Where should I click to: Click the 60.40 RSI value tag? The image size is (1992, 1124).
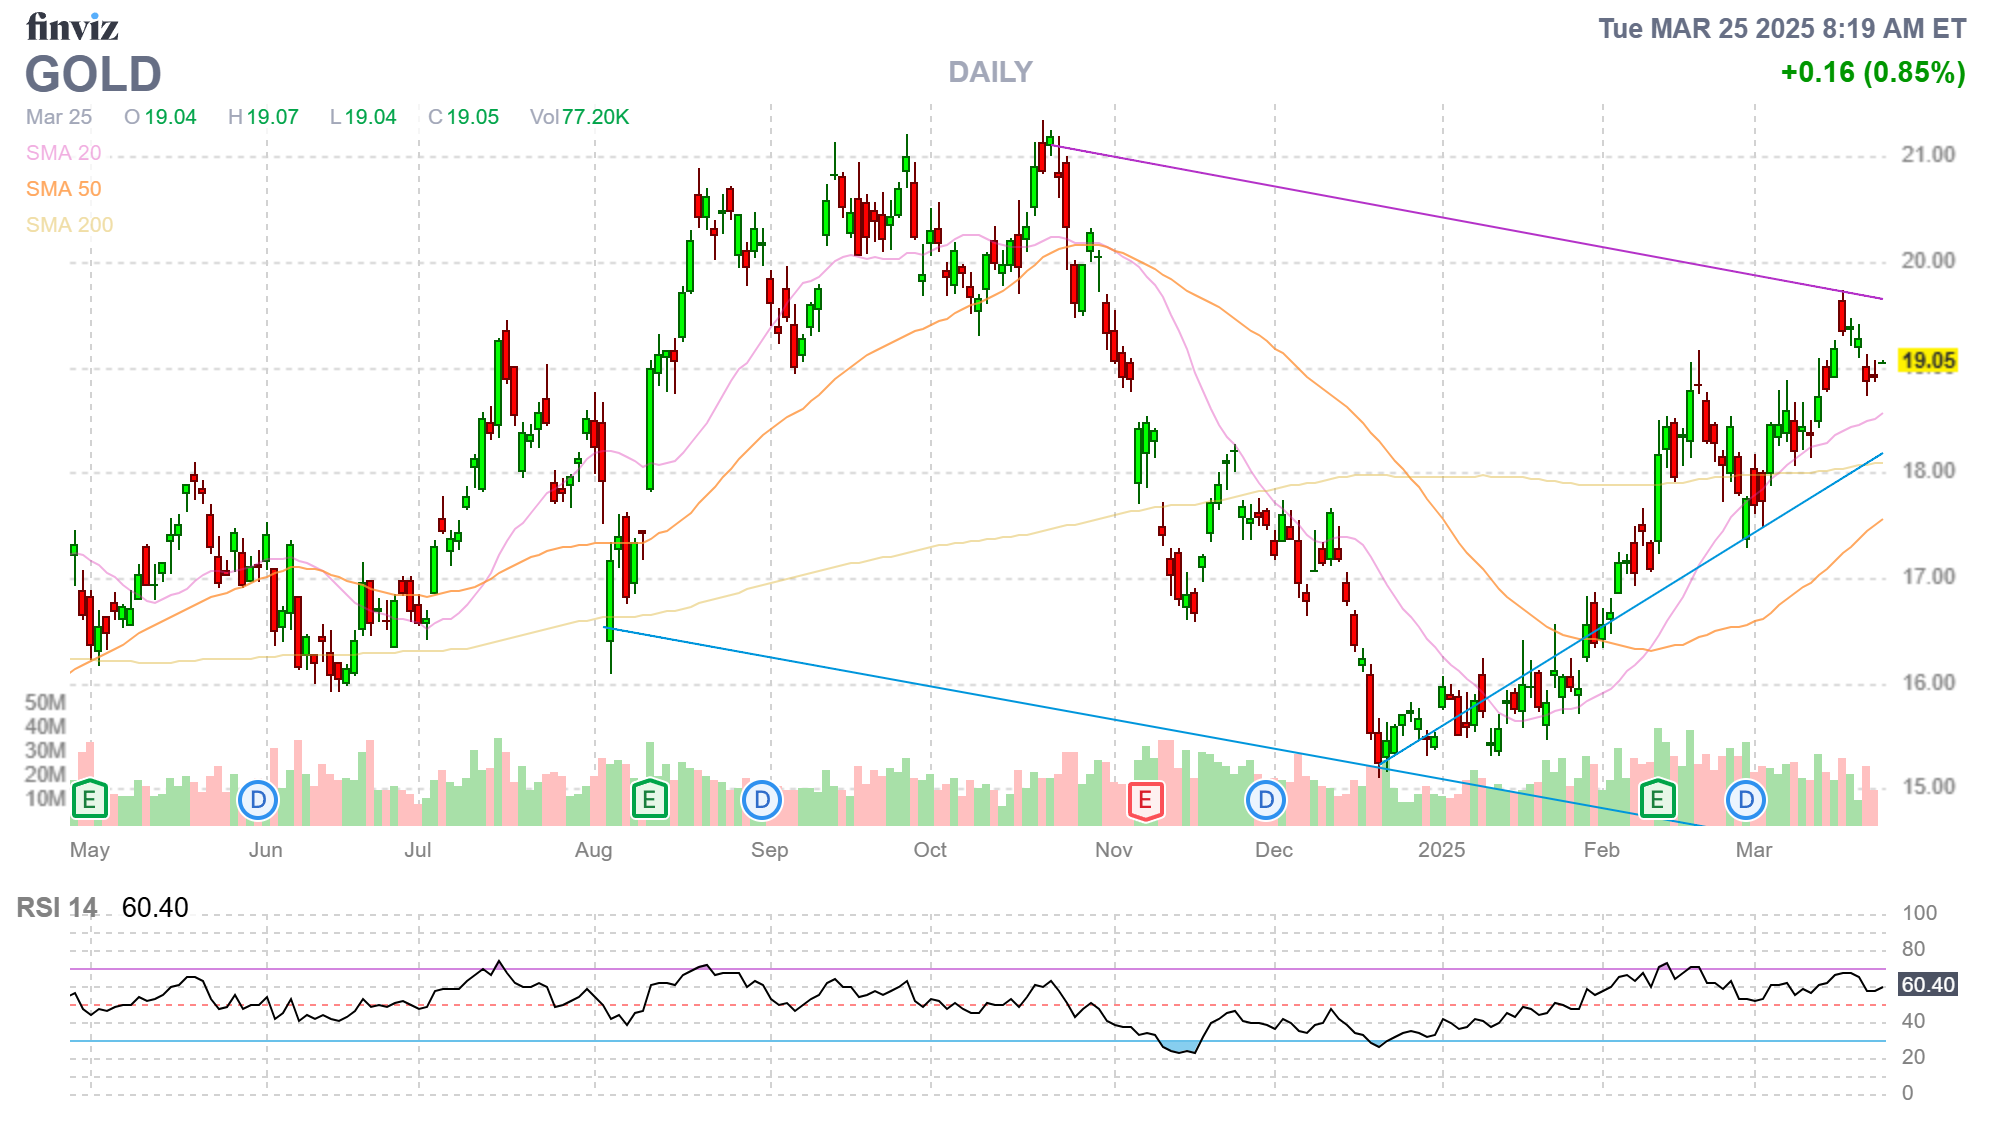1927,985
